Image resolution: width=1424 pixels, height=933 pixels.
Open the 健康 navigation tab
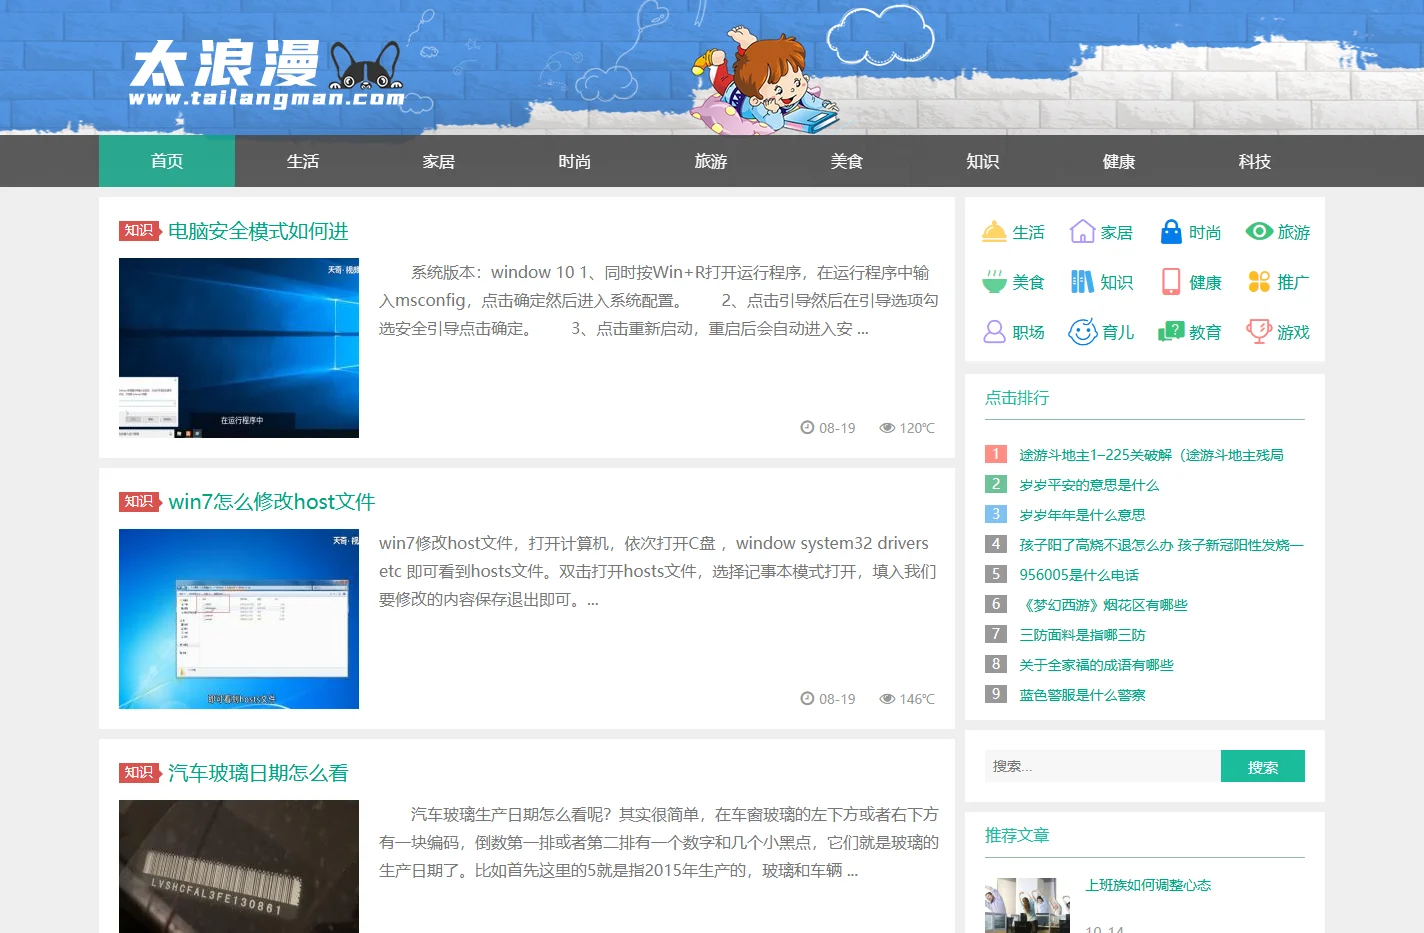(1119, 161)
